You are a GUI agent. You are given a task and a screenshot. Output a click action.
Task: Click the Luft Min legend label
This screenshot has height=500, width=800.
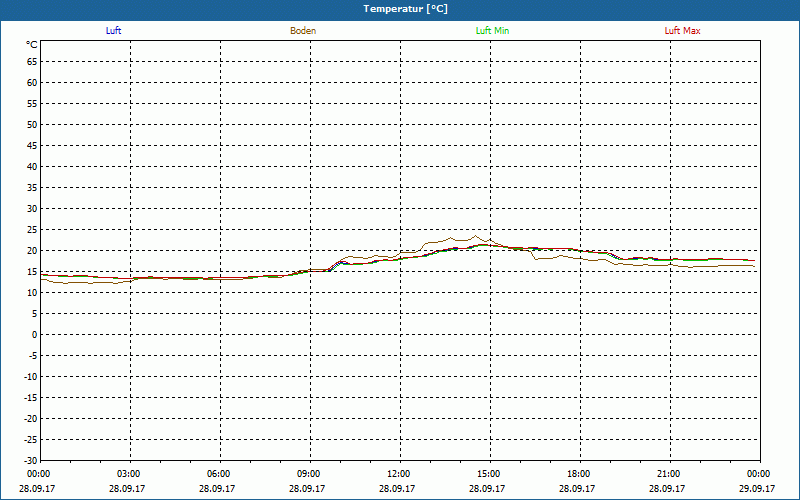[x=492, y=31]
